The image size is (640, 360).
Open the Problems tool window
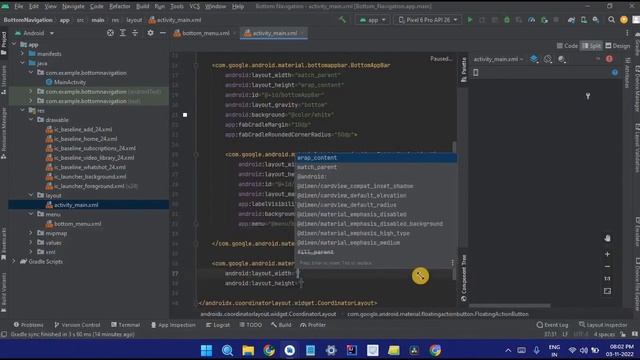coord(28,325)
